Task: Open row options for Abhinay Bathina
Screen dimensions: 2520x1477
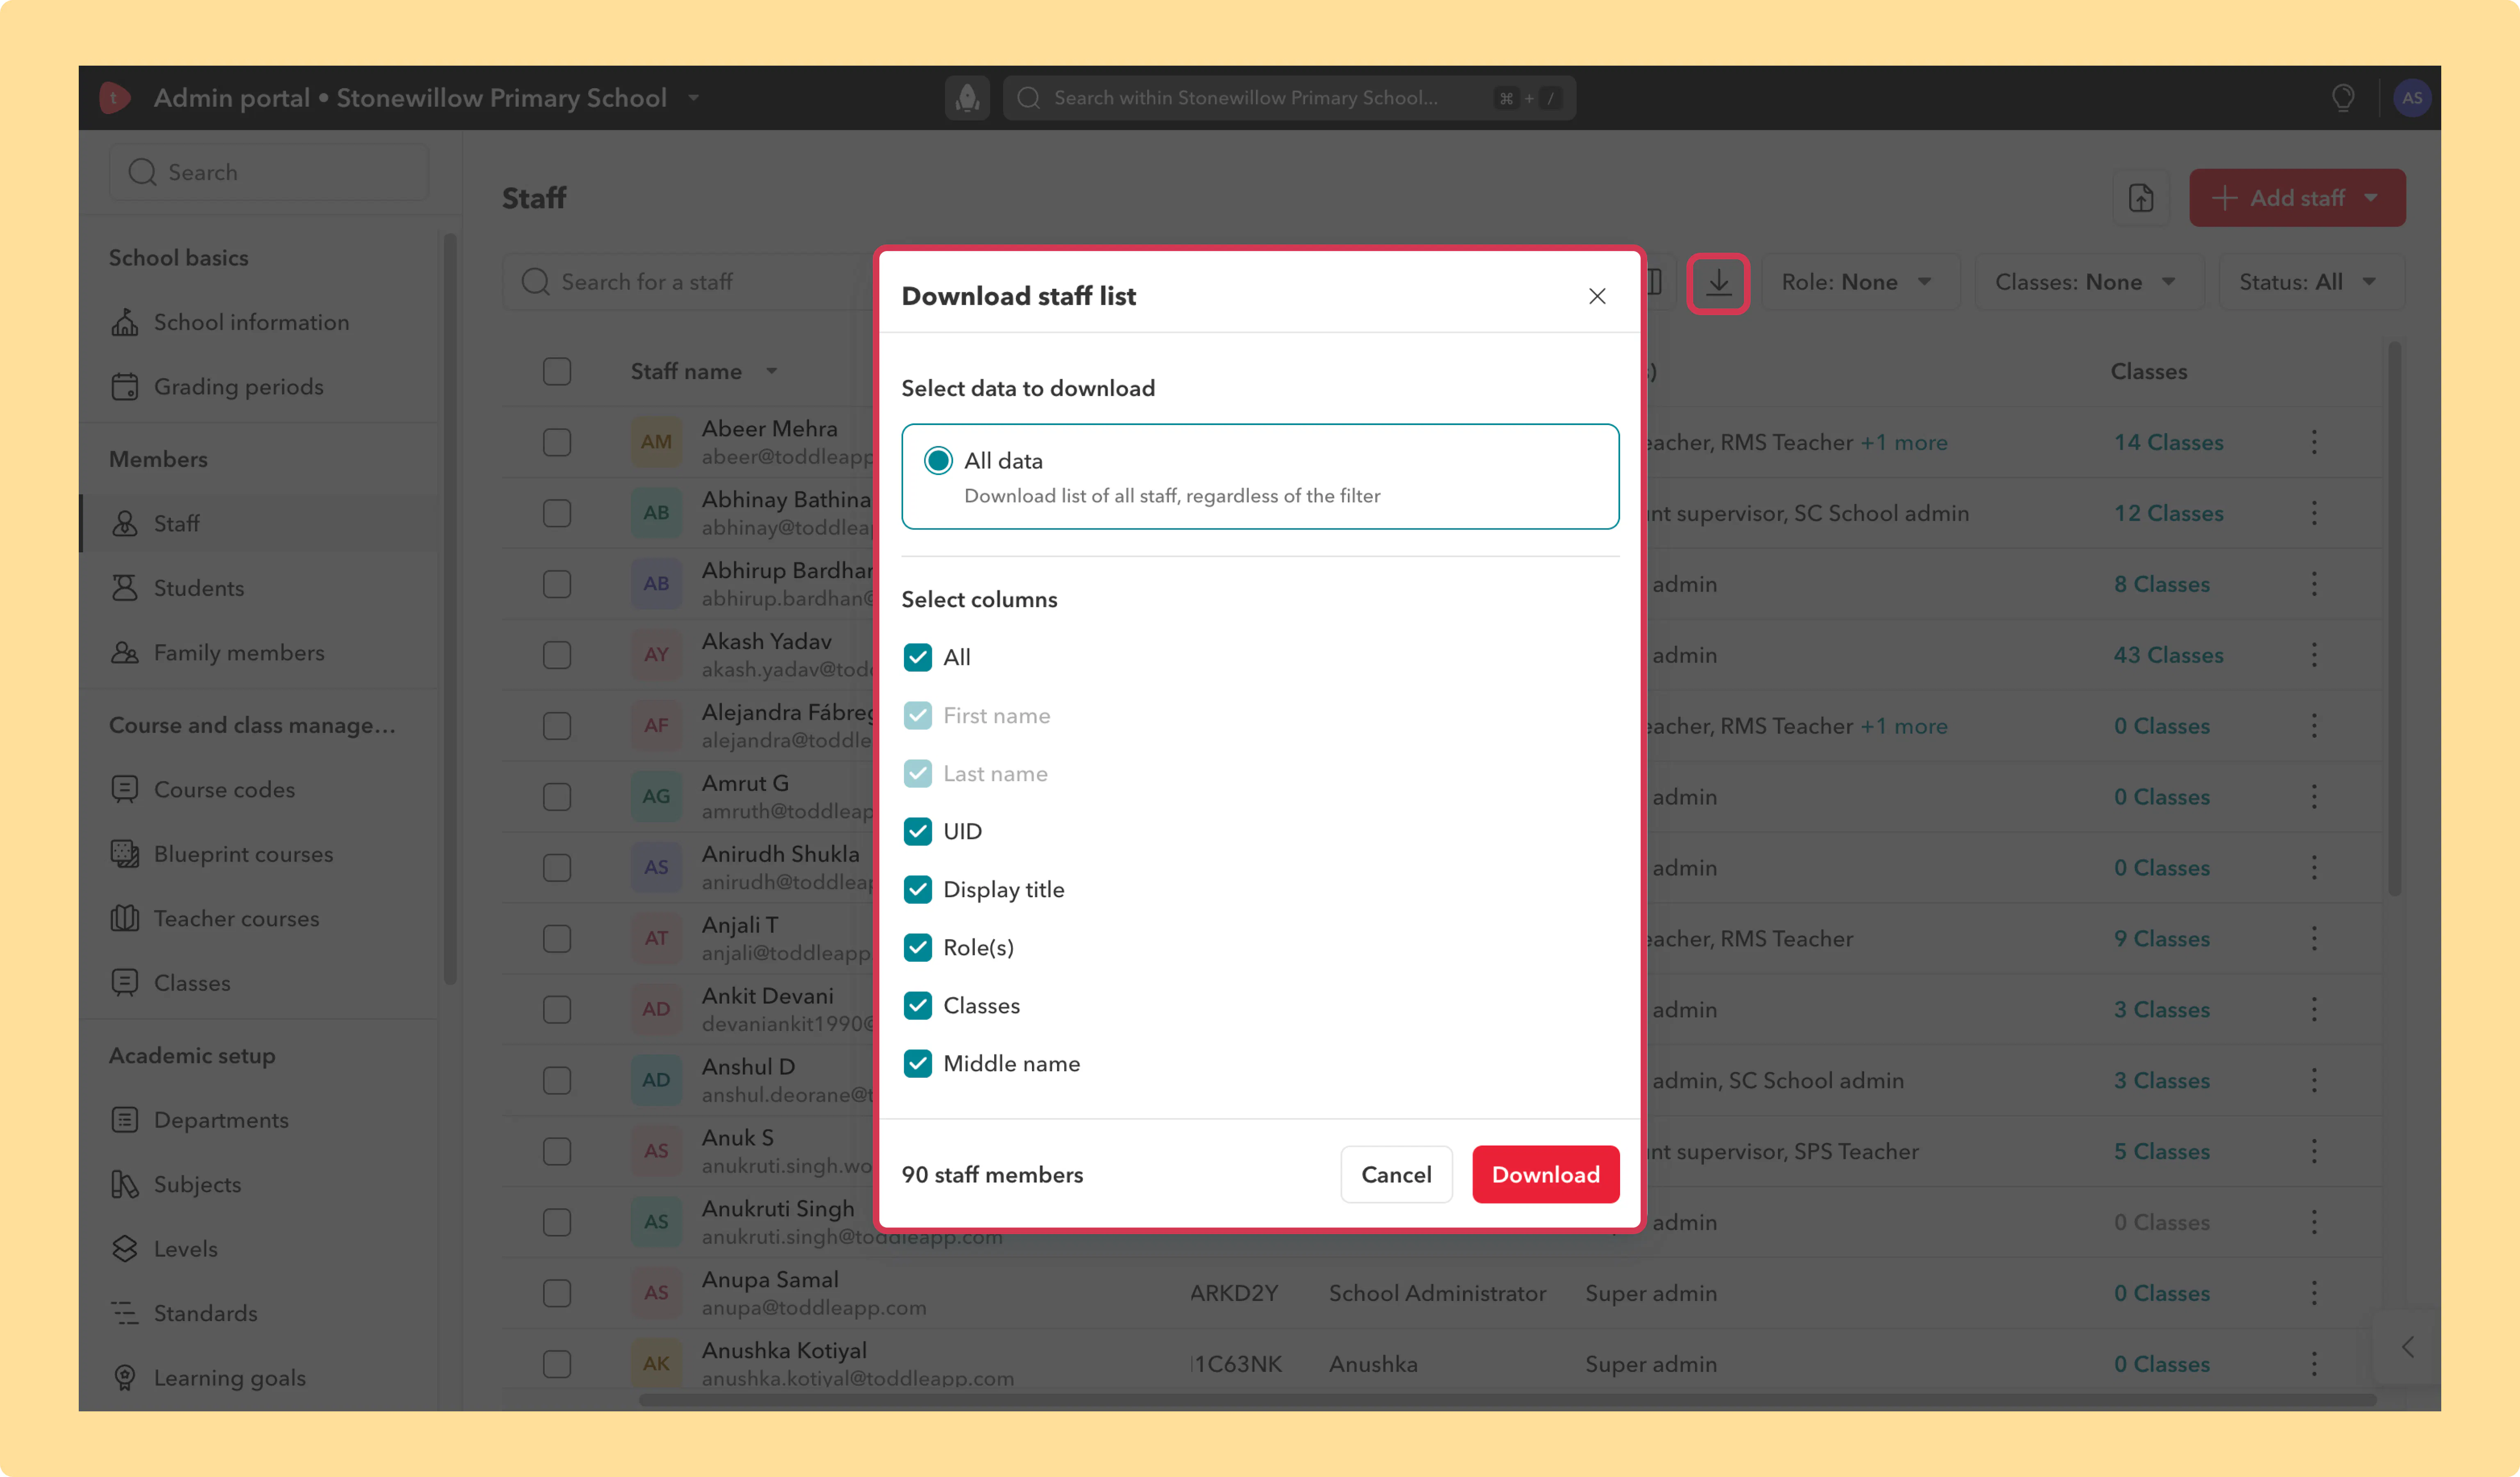Action: tap(2314, 513)
